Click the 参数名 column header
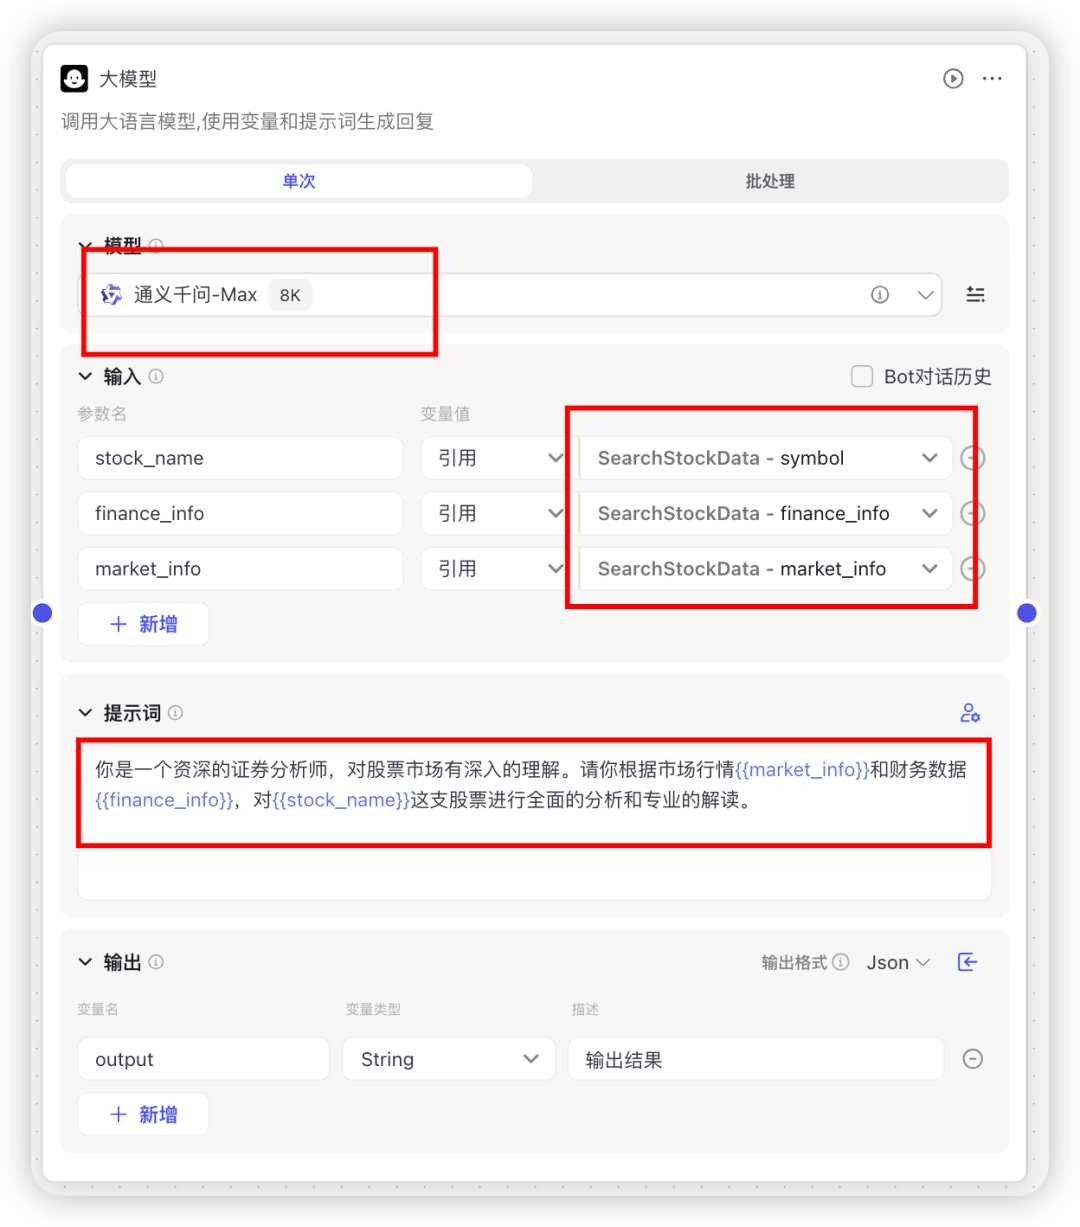 coord(102,413)
